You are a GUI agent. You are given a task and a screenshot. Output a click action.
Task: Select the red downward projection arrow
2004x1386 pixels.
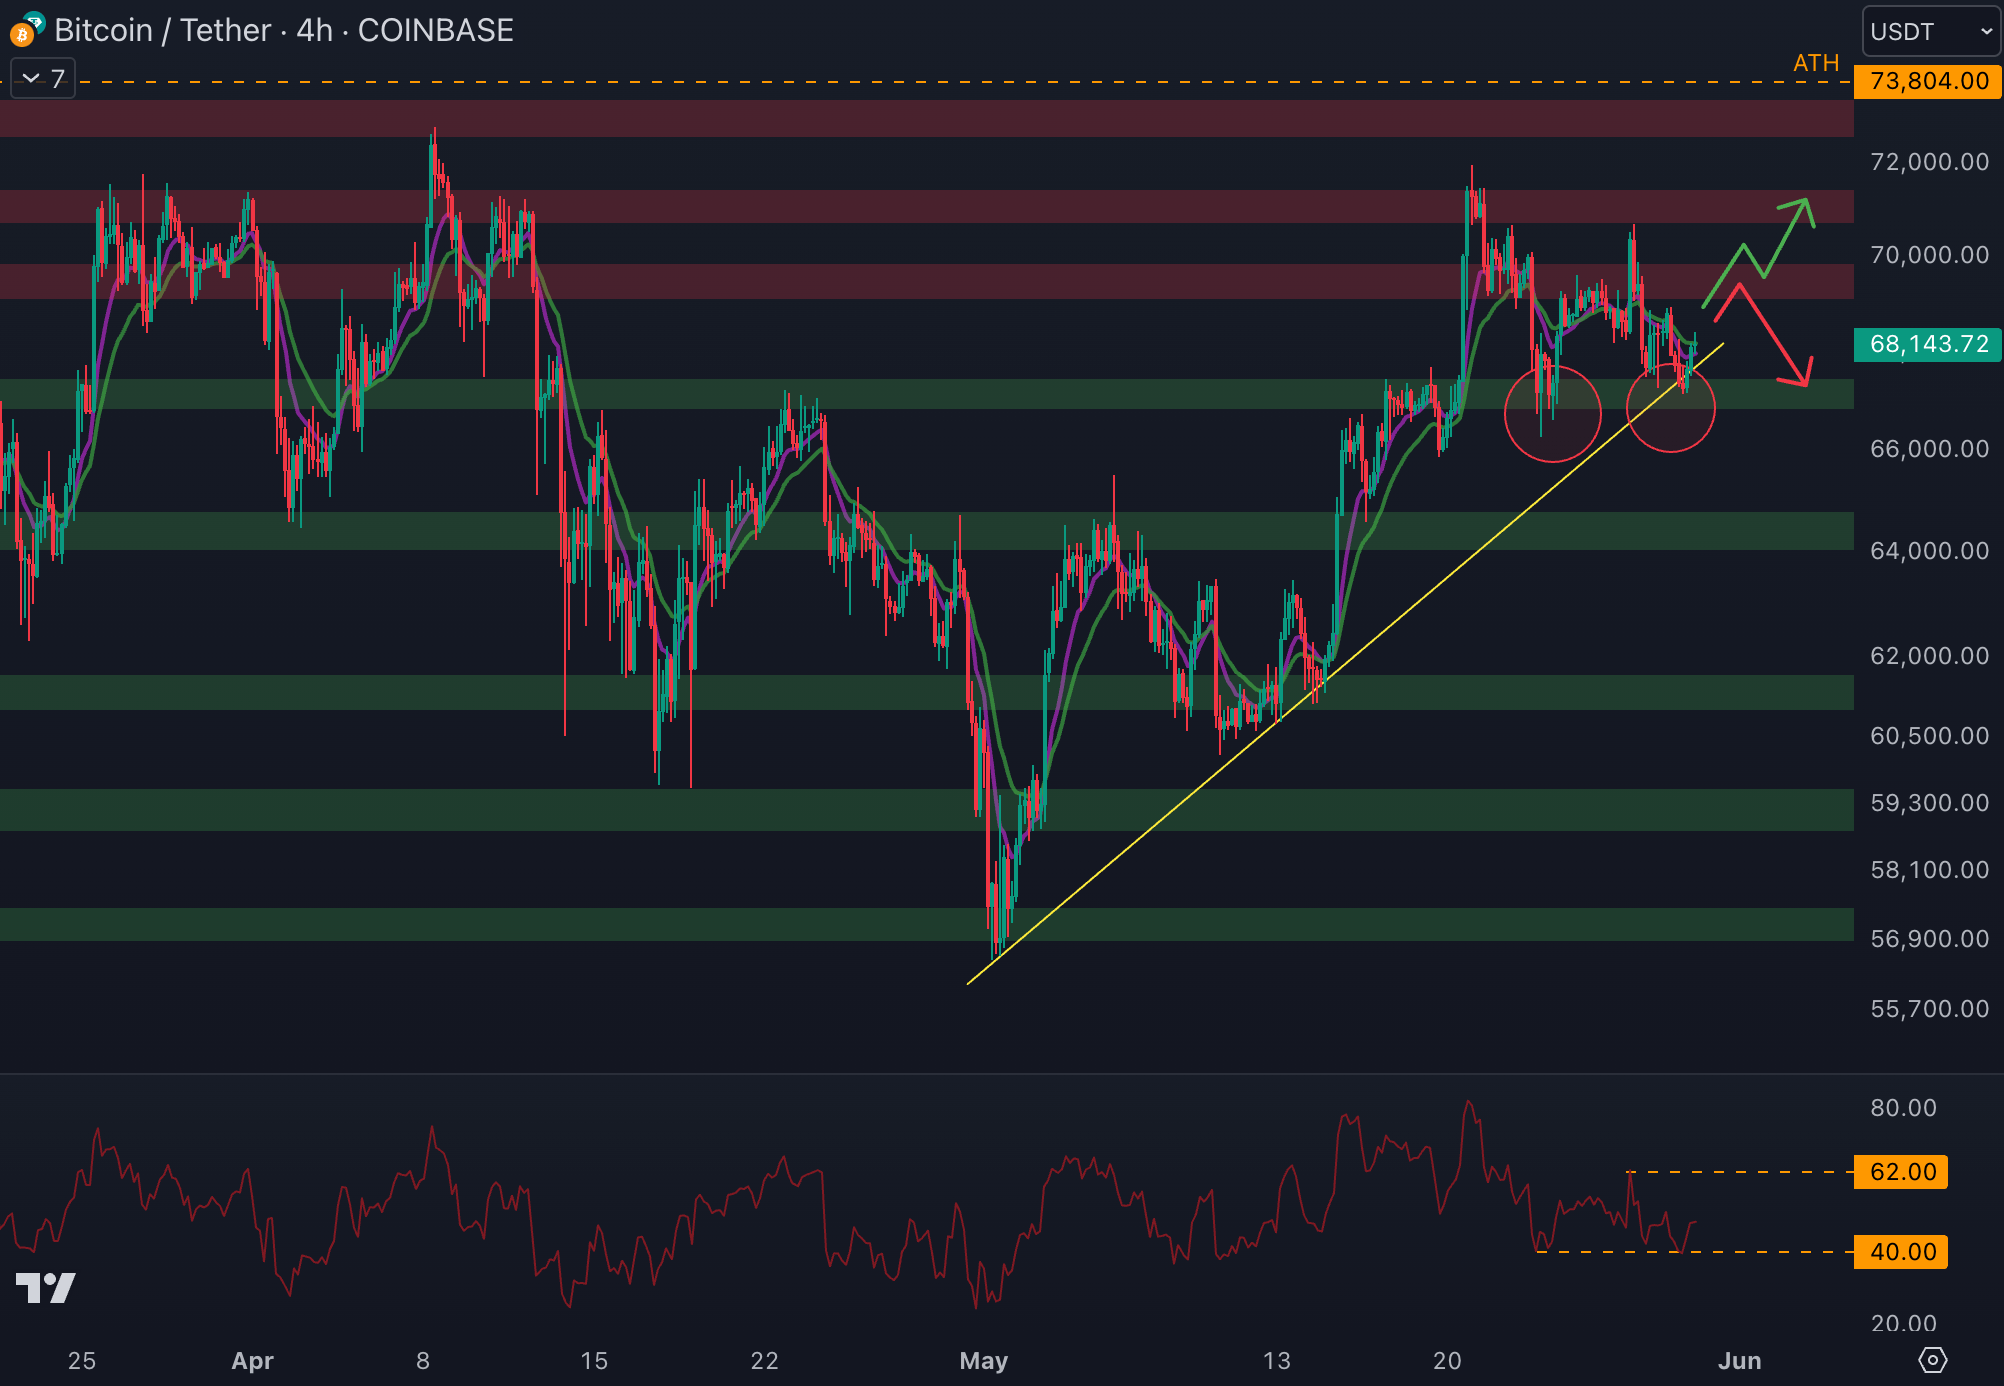click(x=1775, y=335)
